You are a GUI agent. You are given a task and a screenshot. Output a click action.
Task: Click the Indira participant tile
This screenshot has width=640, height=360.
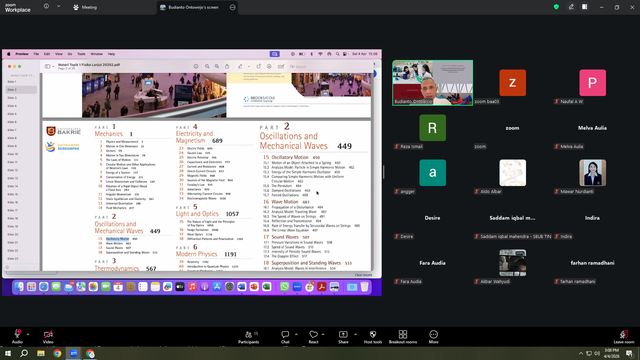click(x=592, y=218)
